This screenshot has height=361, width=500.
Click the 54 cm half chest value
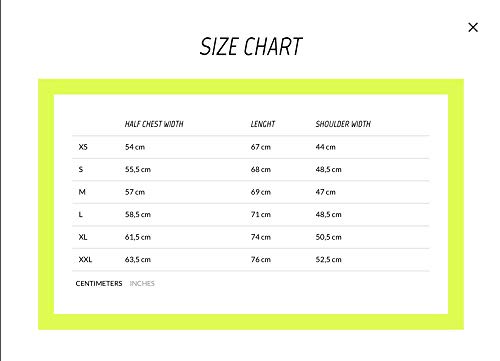tap(135, 147)
